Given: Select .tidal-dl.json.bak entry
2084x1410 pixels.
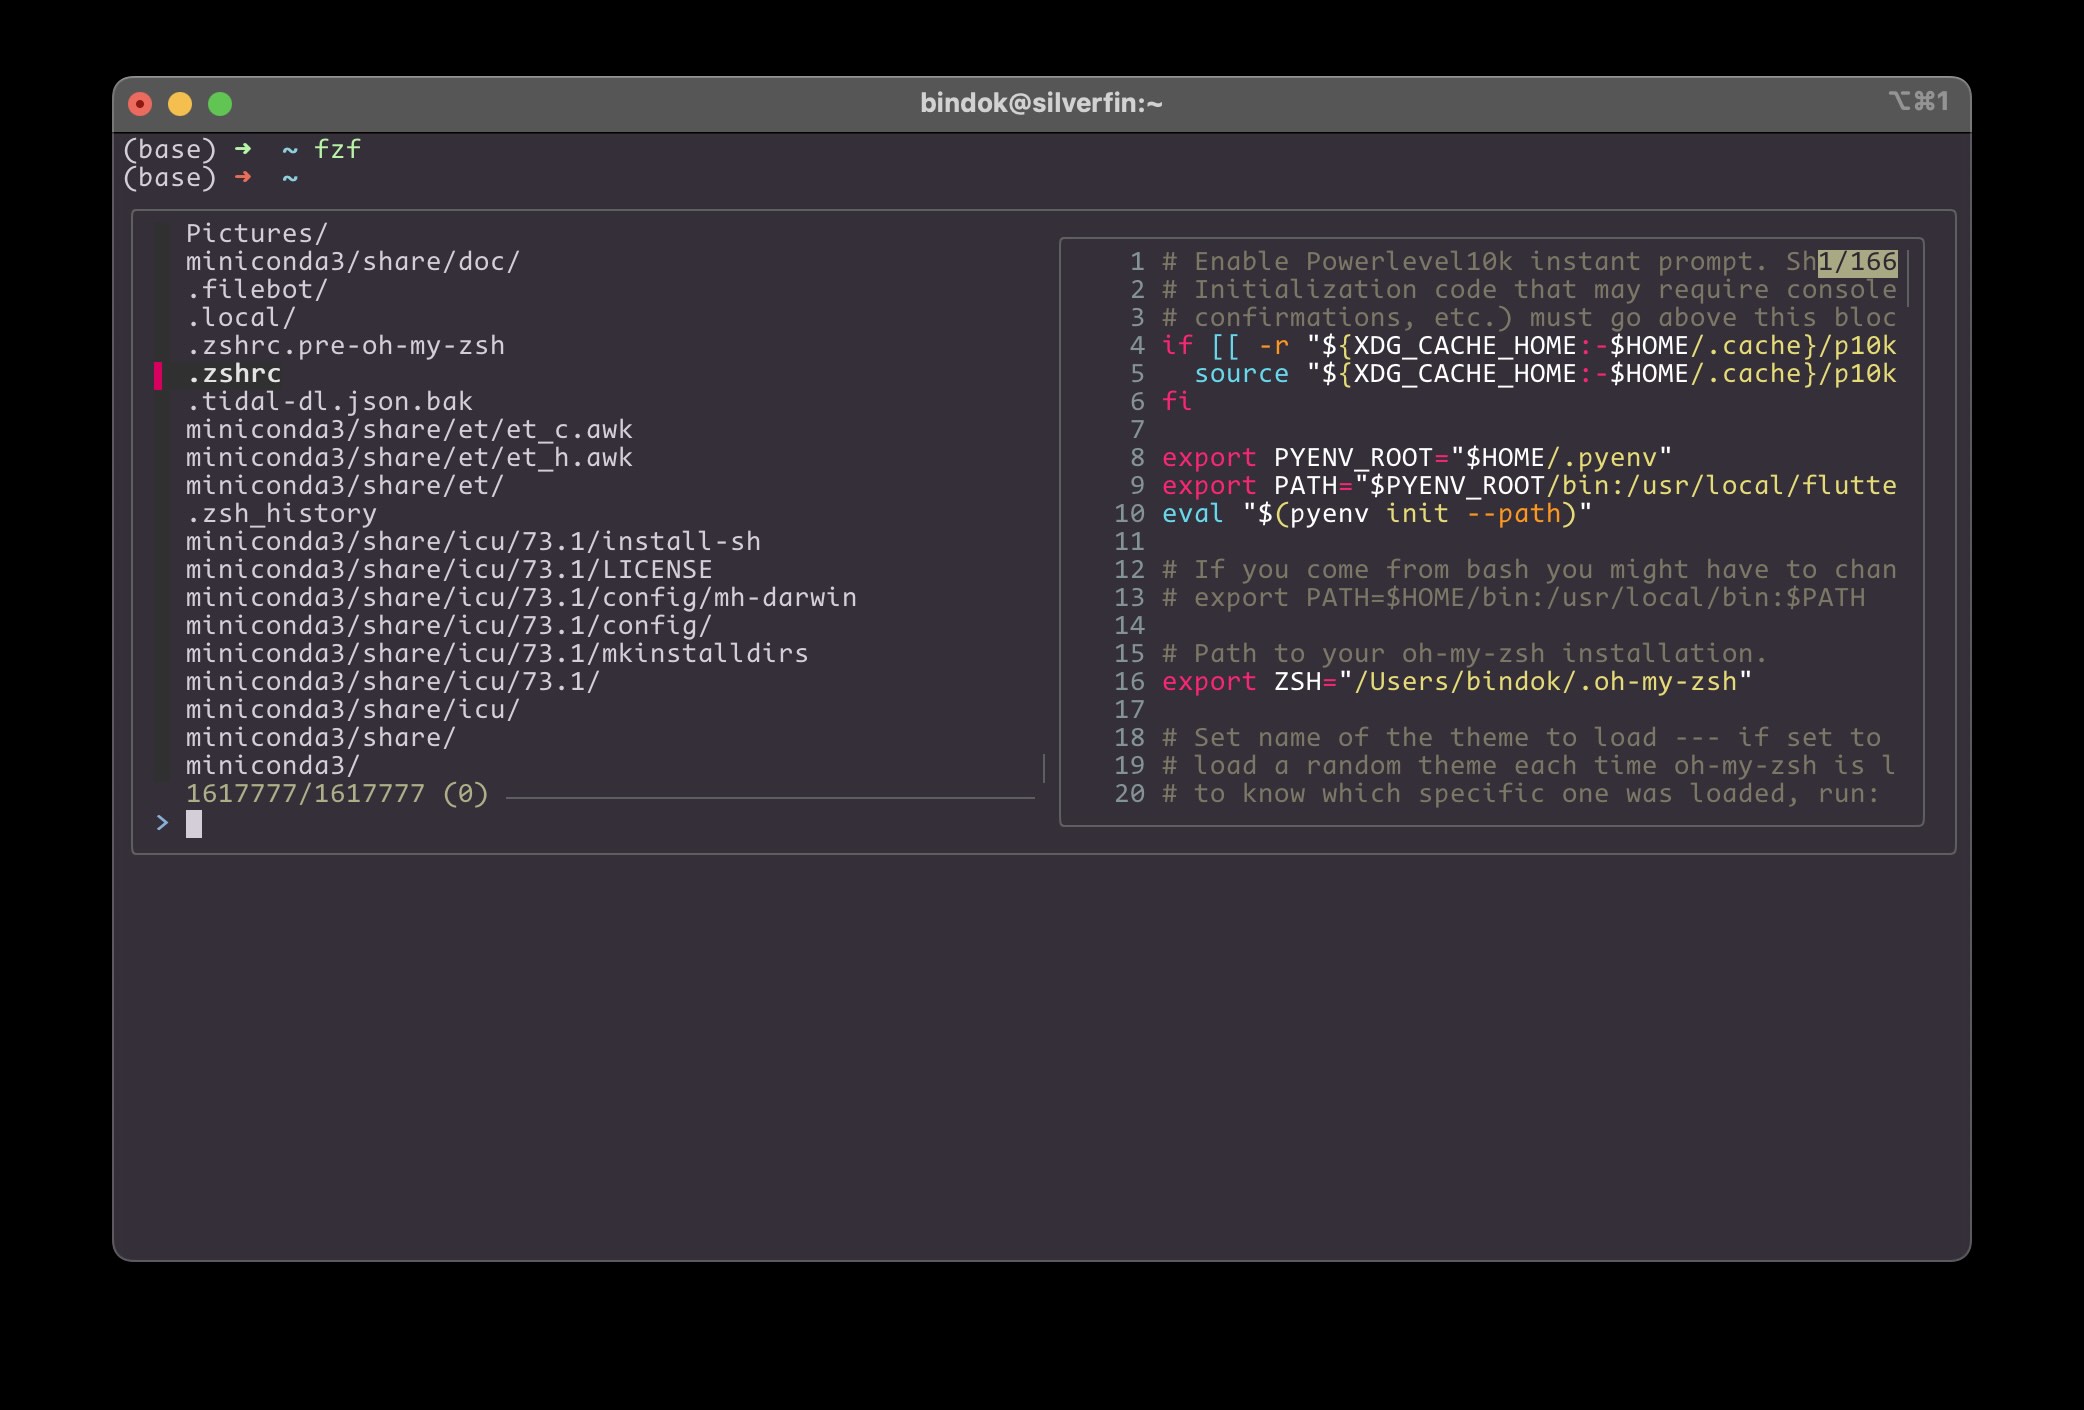Looking at the screenshot, I should pyautogui.click(x=329, y=401).
